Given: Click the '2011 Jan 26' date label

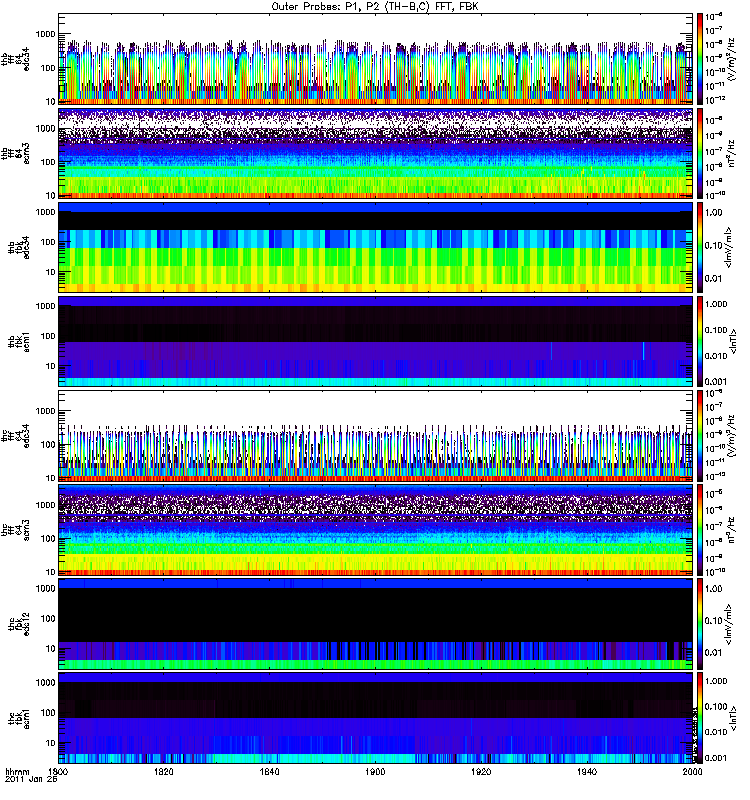Looking at the screenshot, I should [31, 780].
